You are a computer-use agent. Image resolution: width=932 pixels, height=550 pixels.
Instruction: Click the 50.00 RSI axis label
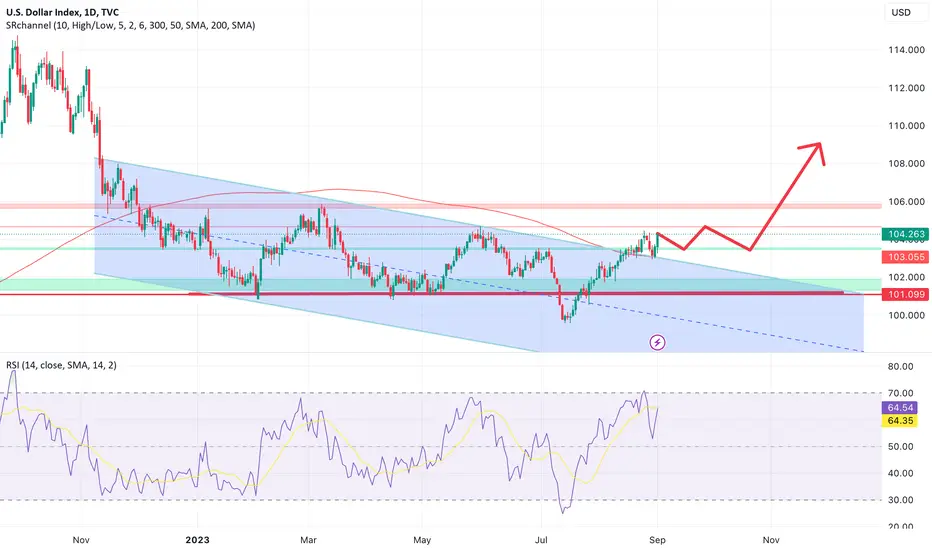[x=900, y=447]
